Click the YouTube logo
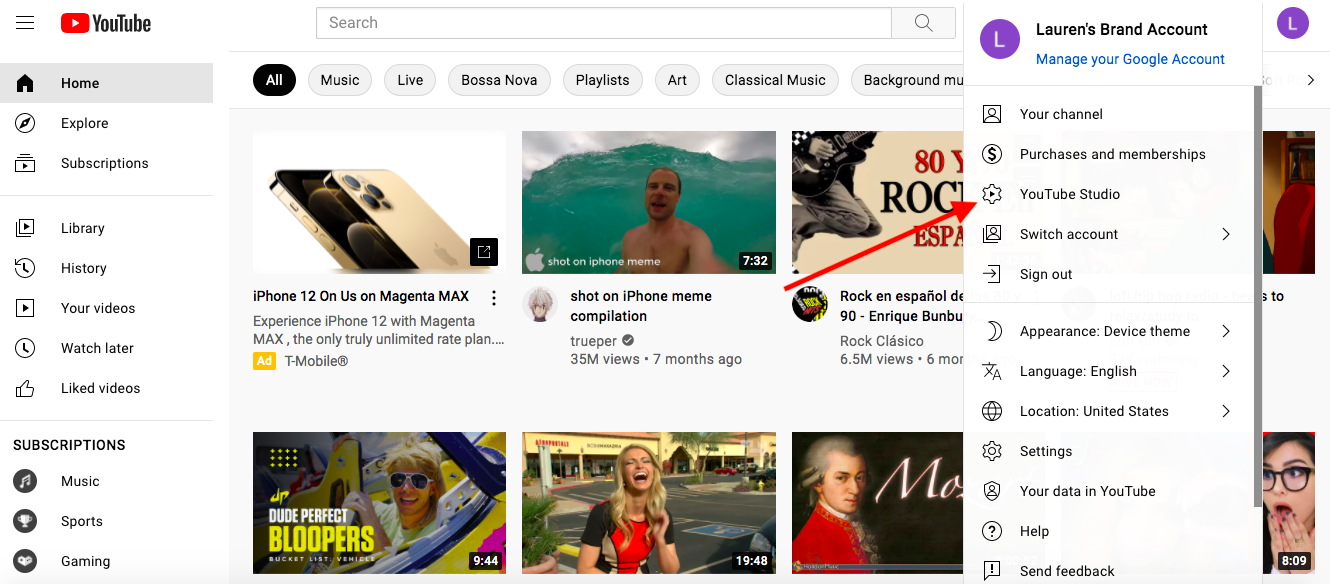This screenshot has height=584, width=1330. [x=106, y=23]
